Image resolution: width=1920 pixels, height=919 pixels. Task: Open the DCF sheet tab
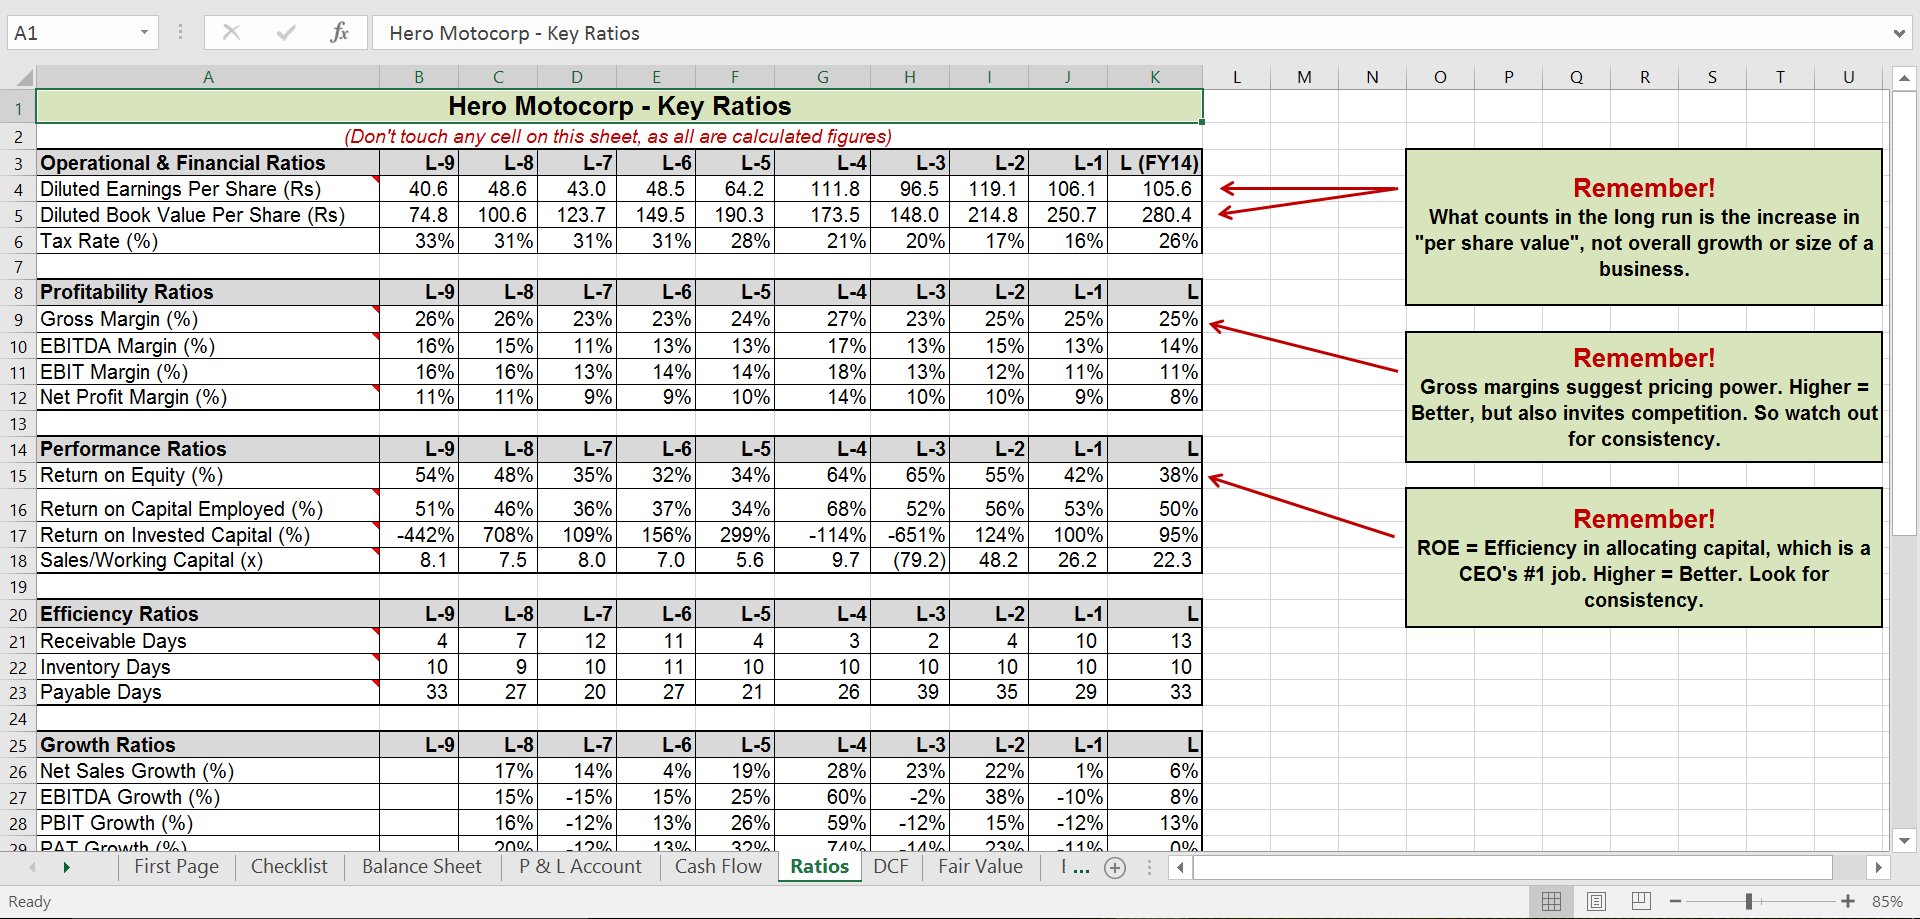(x=891, y=867)
